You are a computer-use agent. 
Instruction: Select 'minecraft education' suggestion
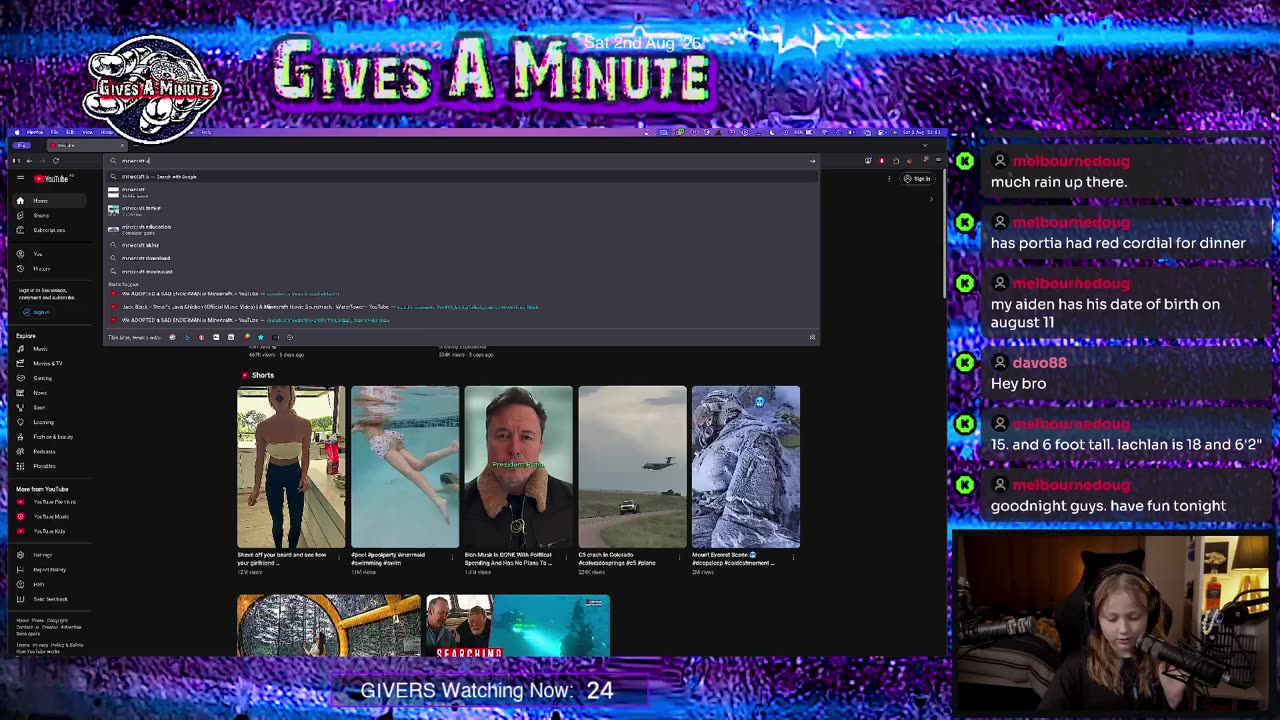461,229
